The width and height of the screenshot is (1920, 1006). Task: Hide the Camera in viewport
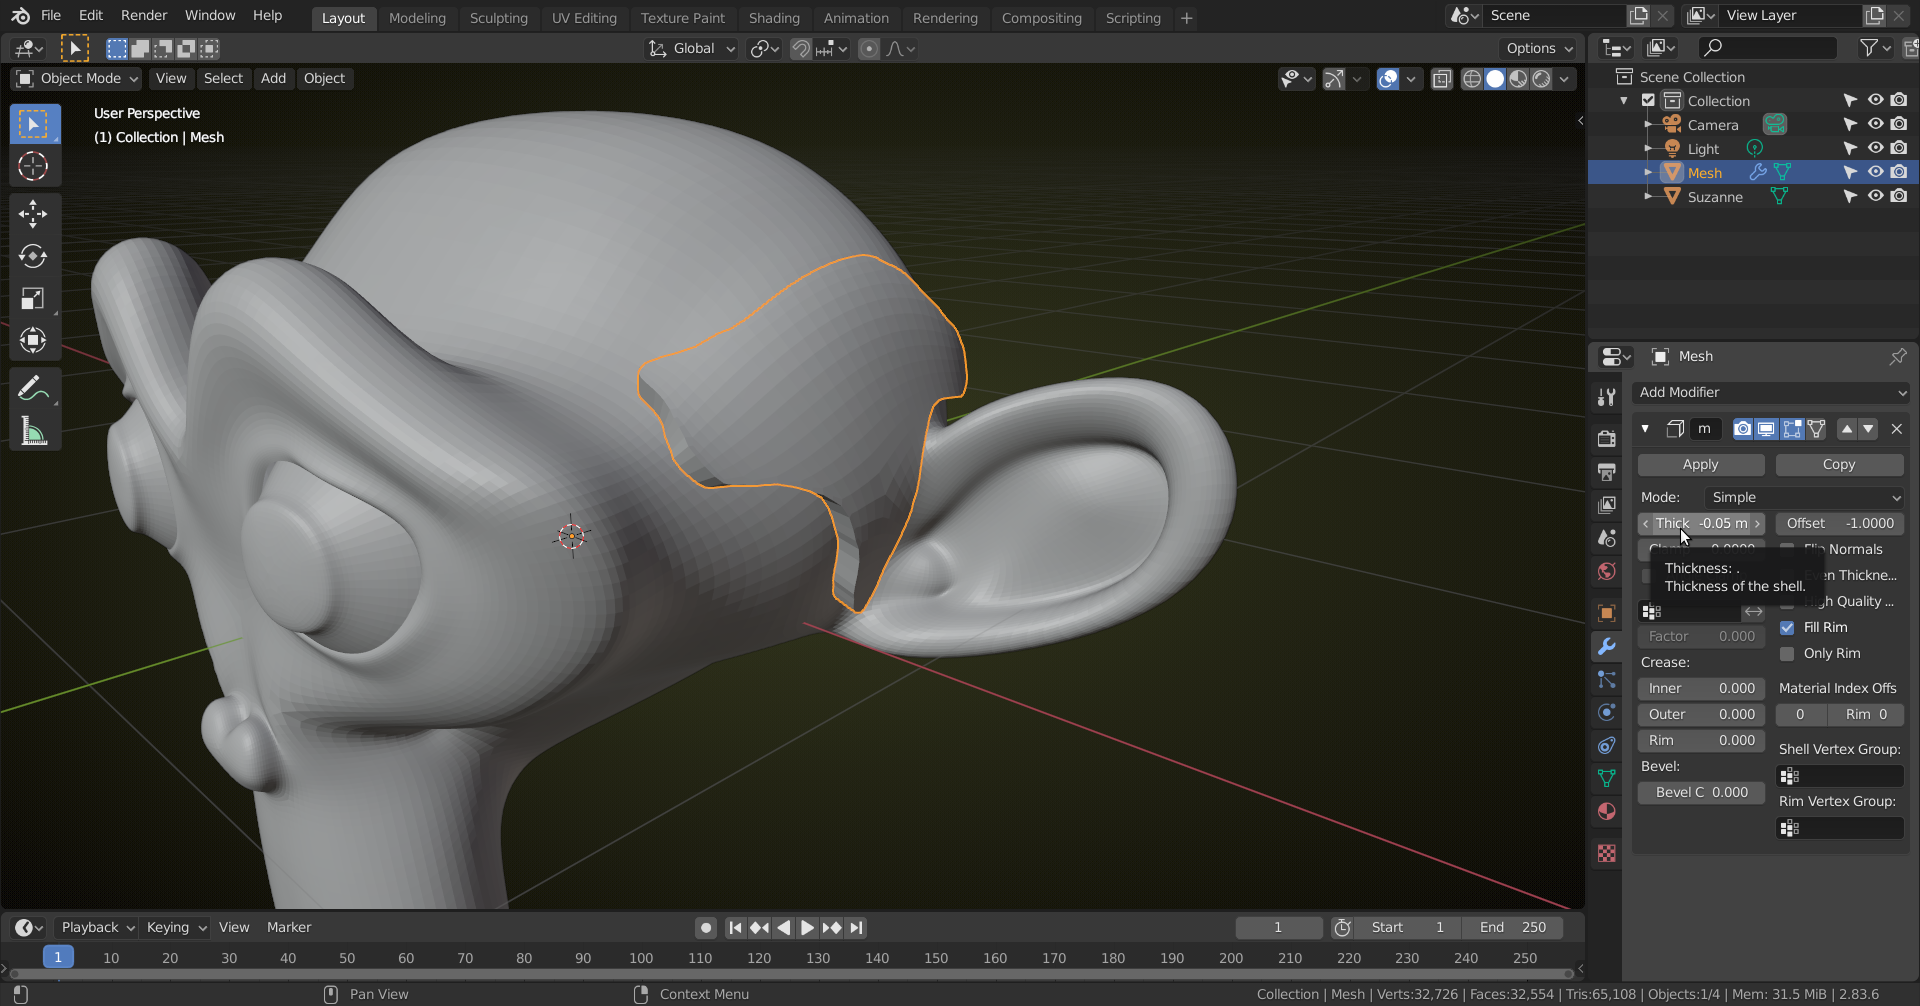tap(1875, 125)
